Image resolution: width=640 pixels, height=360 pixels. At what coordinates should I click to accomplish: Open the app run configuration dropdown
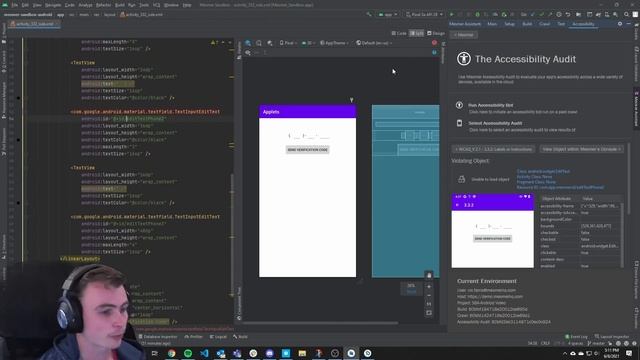(388, 14)
